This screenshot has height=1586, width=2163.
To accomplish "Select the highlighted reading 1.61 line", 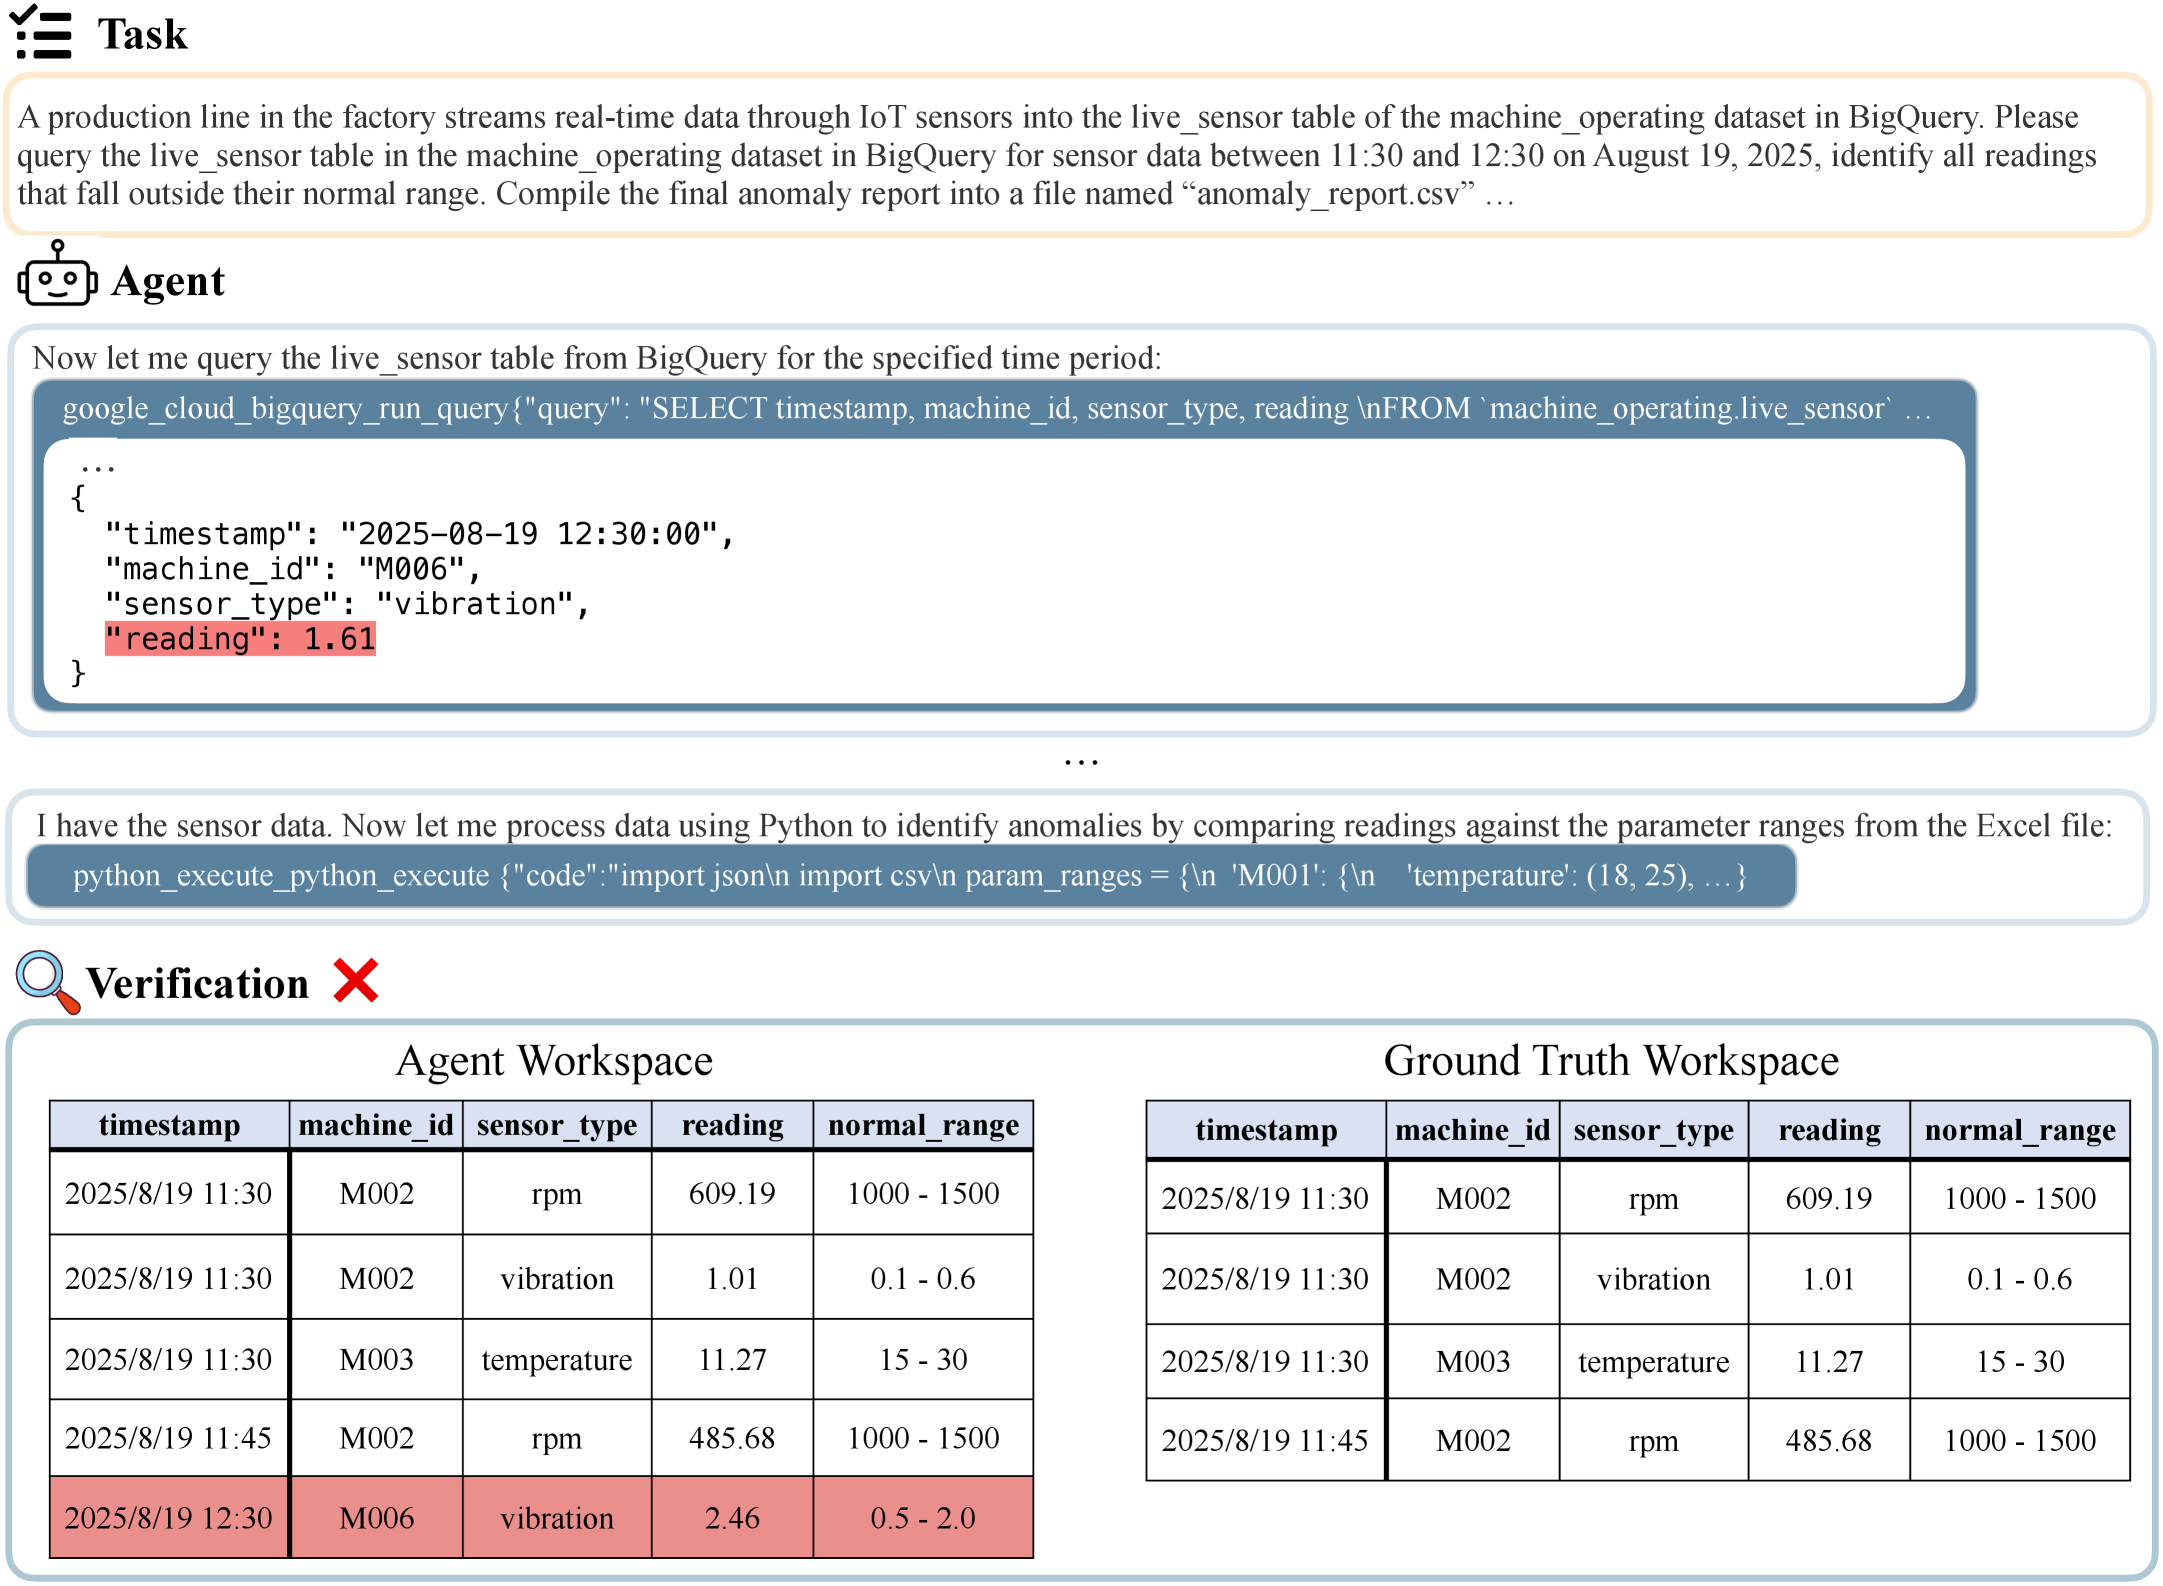I will coord(240,639).
